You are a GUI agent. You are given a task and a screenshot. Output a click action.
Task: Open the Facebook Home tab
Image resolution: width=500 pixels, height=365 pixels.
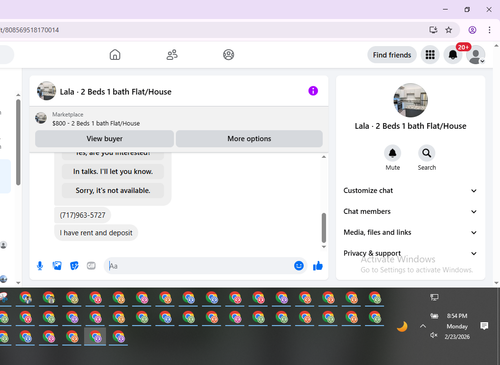(115, 55)
